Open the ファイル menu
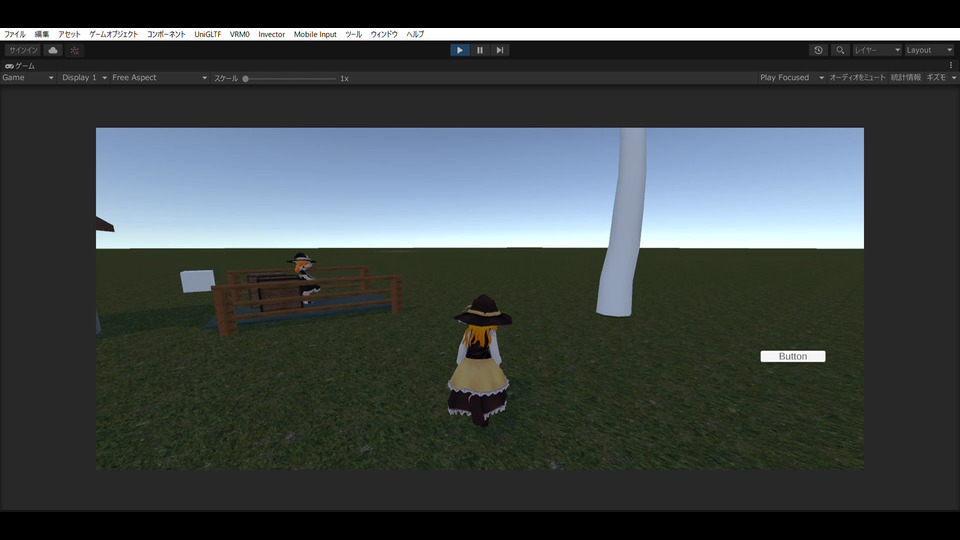 [15, 34]
